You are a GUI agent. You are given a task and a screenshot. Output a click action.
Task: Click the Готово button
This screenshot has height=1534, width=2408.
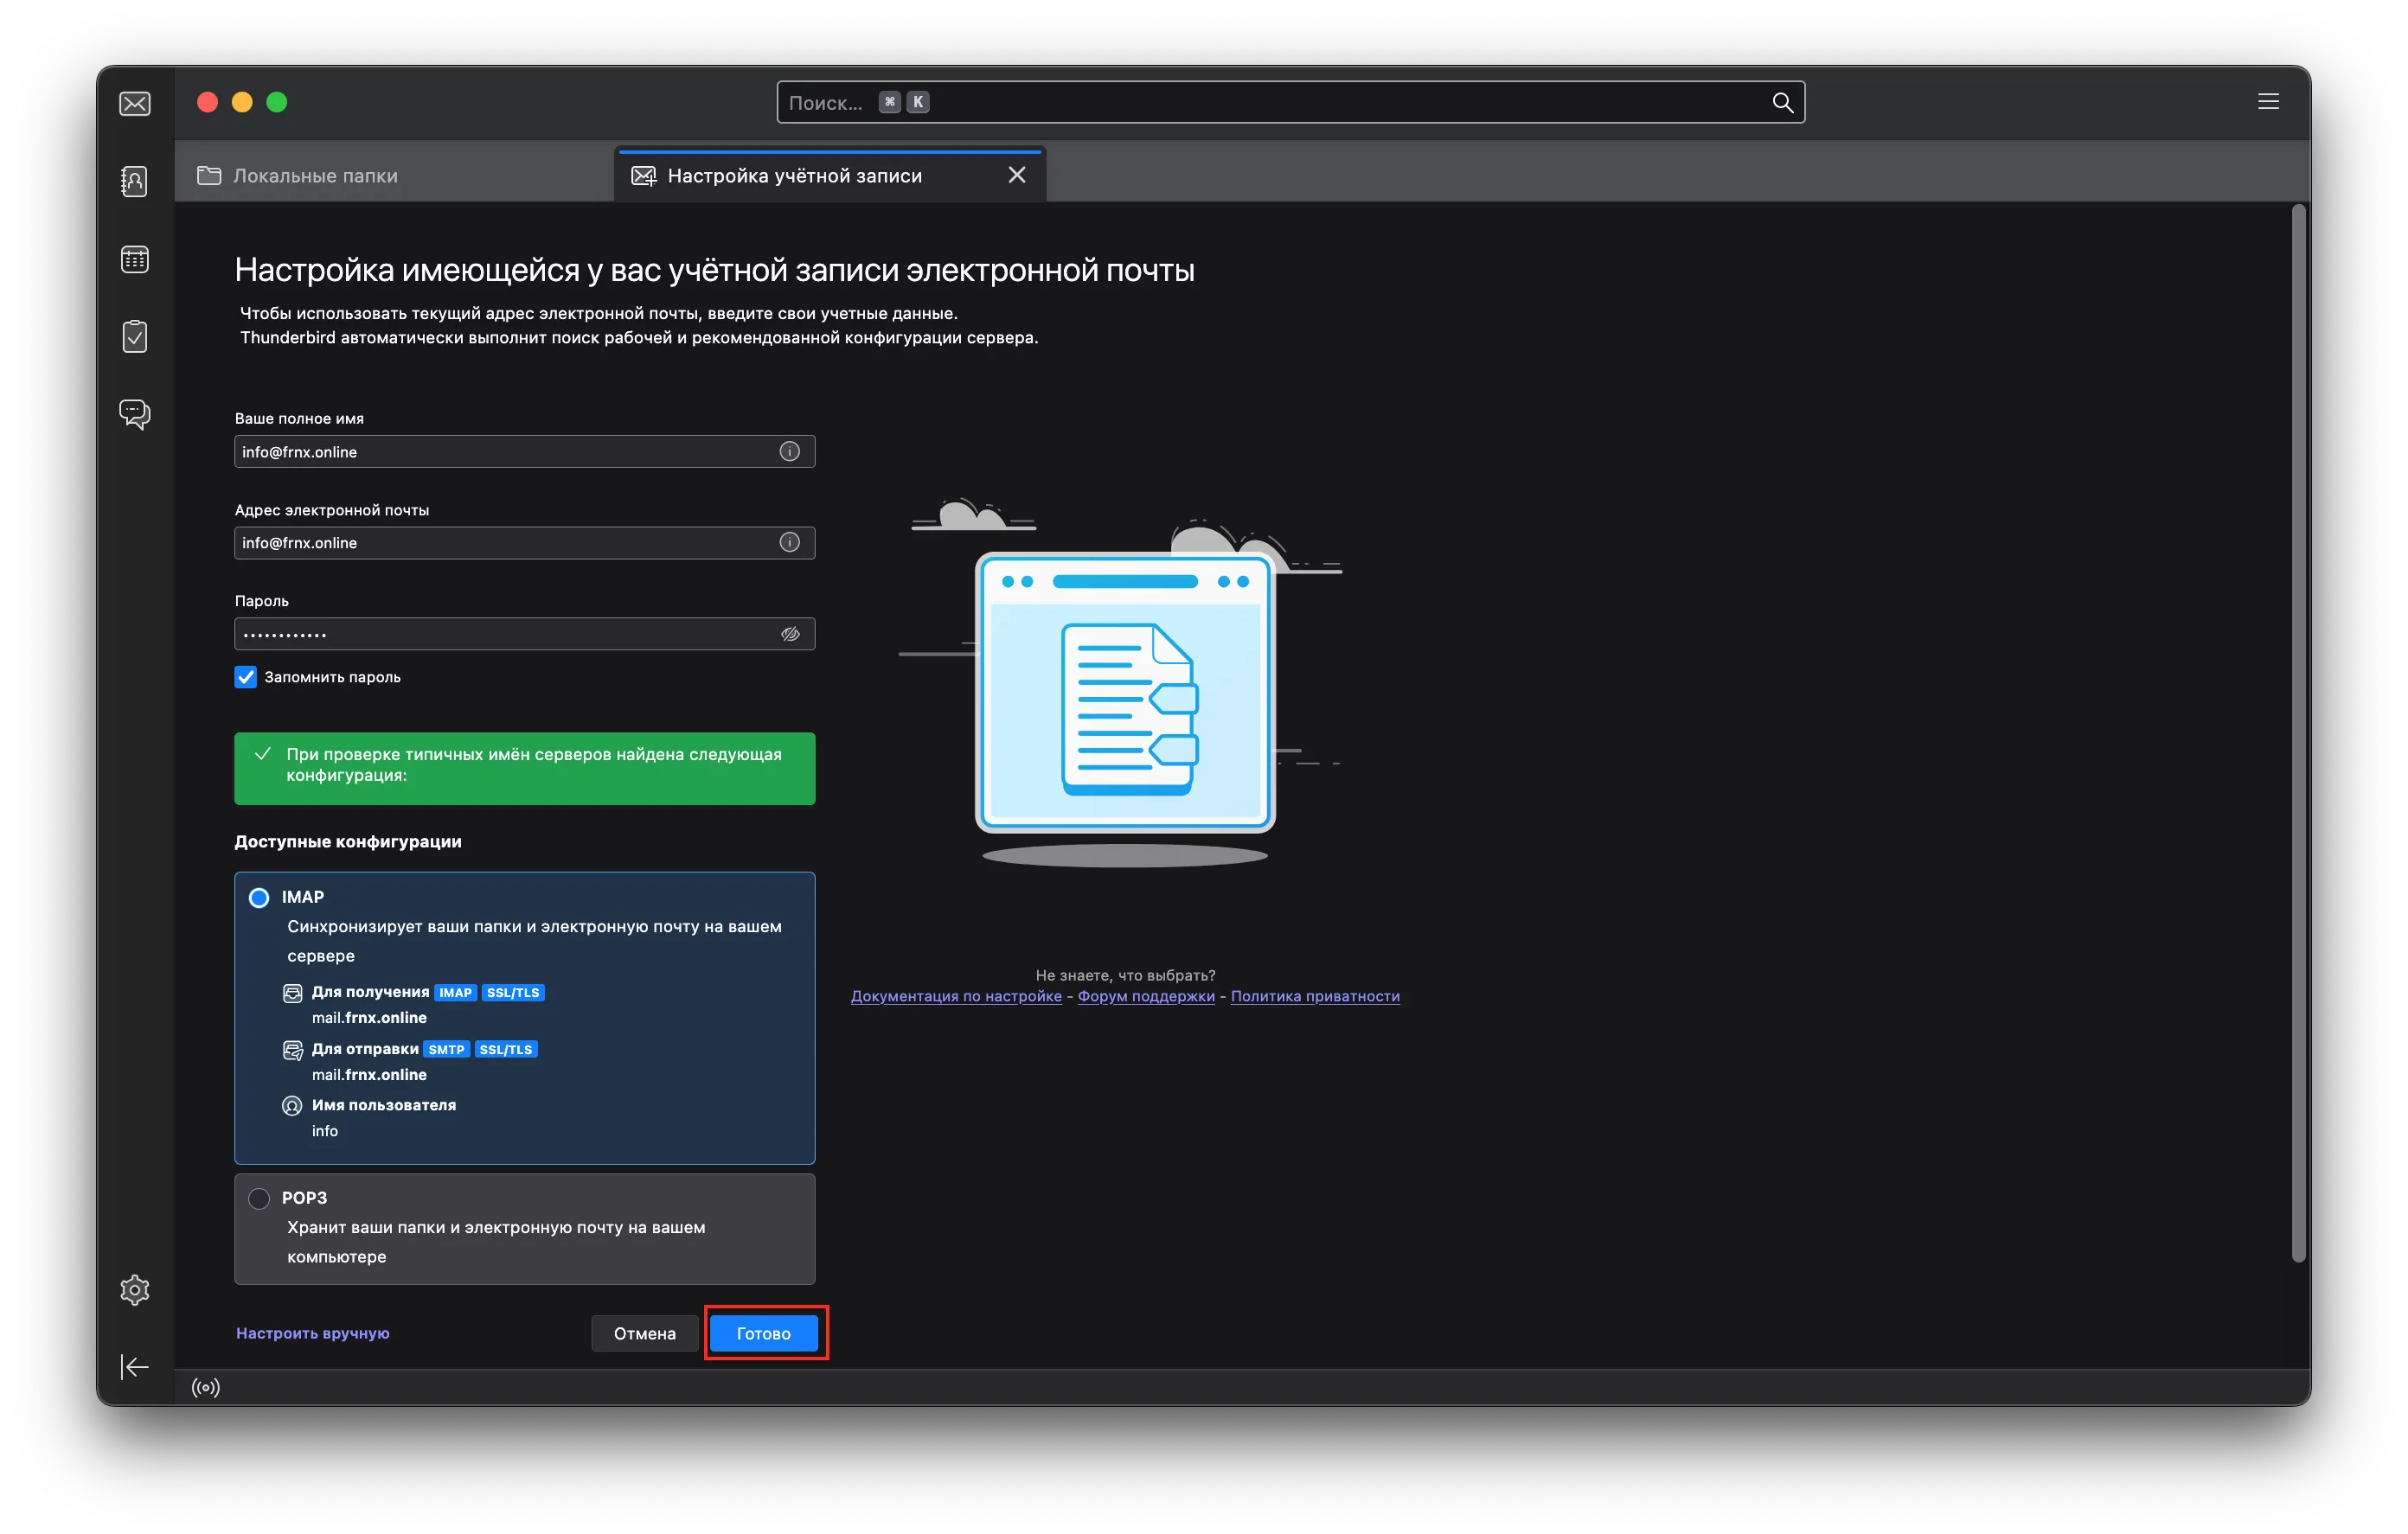coord(764,1333)
